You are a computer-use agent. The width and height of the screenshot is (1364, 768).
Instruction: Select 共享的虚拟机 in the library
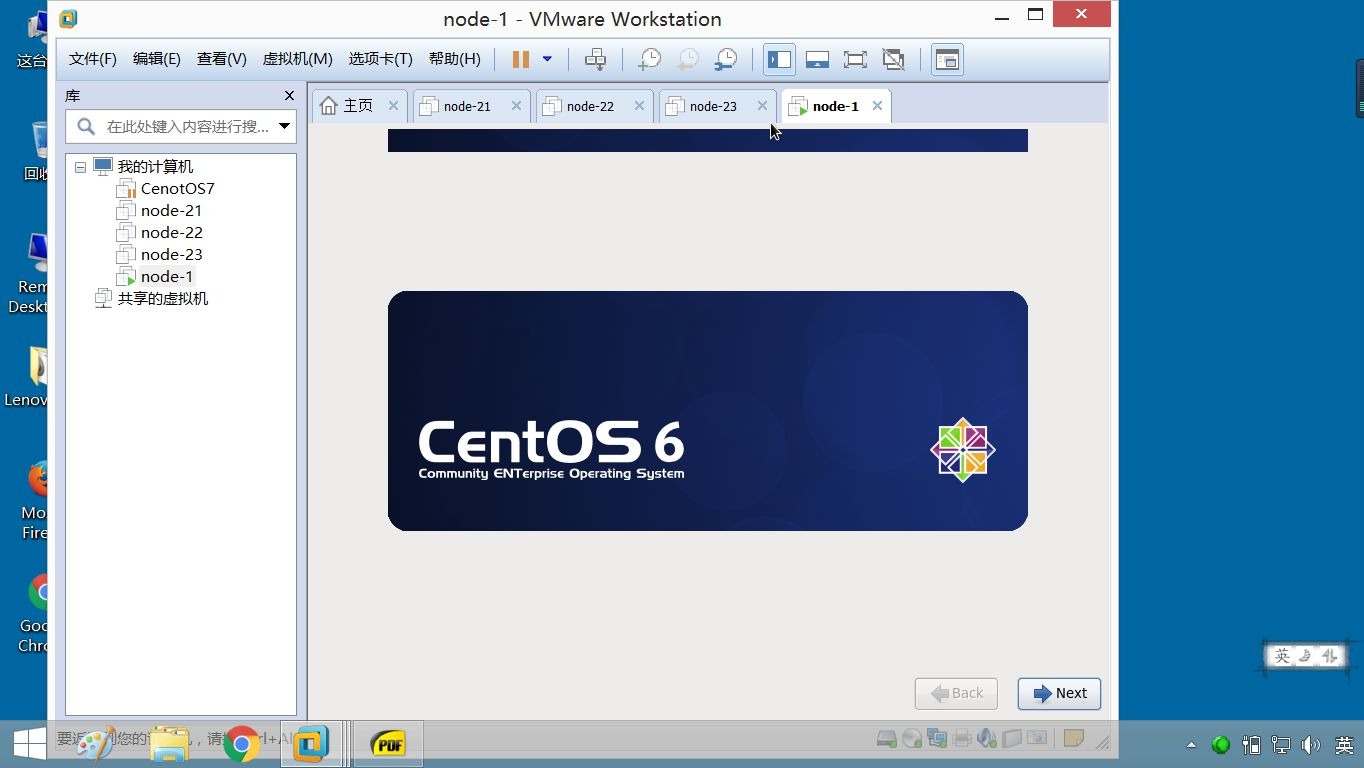[x=163, y=298]
